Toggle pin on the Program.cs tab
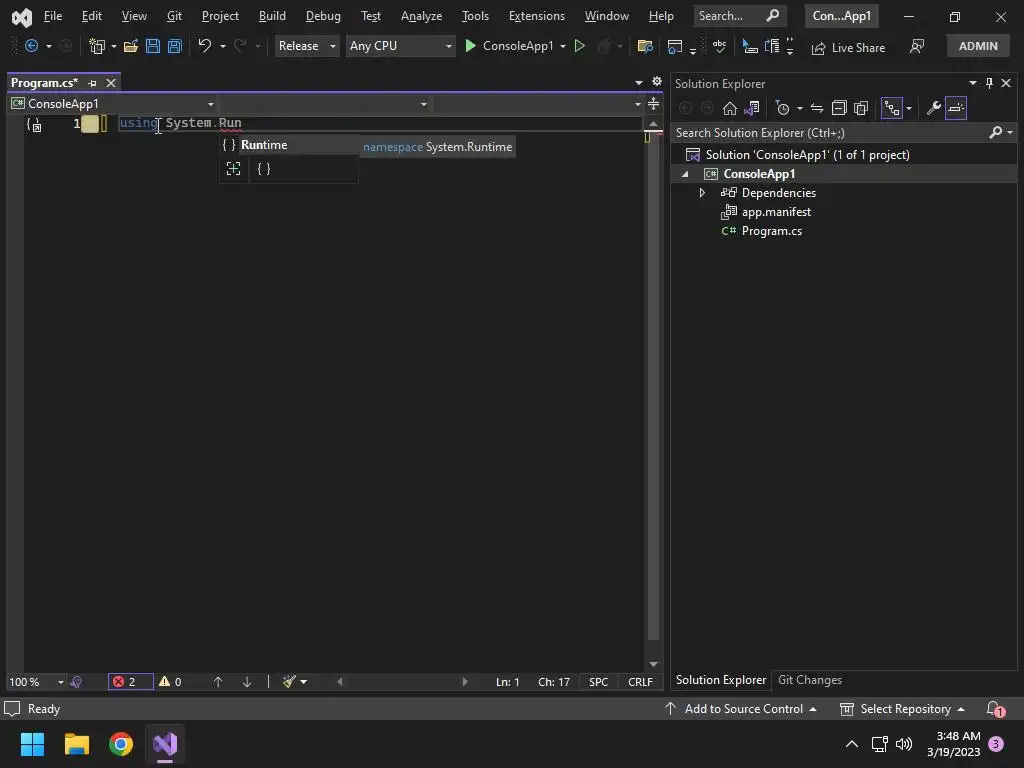Image resolution: width=1024 pixels, height=768 pixels. click(x=92, y=83)
